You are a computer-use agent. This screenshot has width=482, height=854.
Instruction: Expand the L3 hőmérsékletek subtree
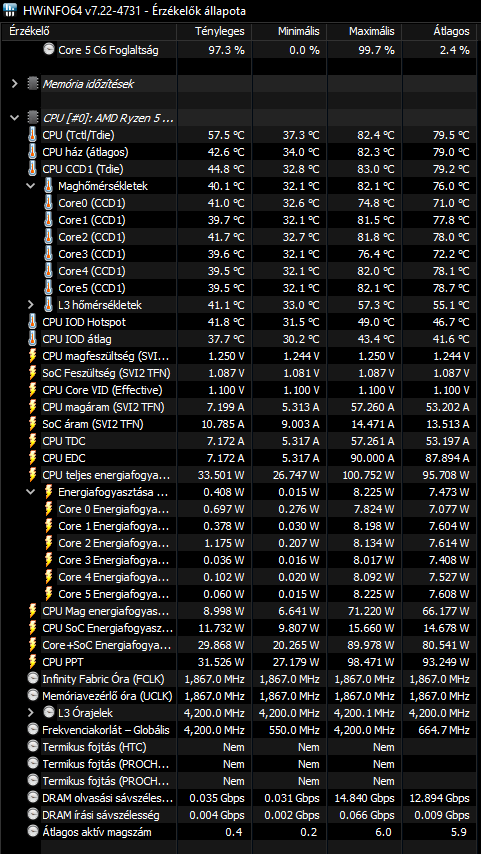click(31, 305)
